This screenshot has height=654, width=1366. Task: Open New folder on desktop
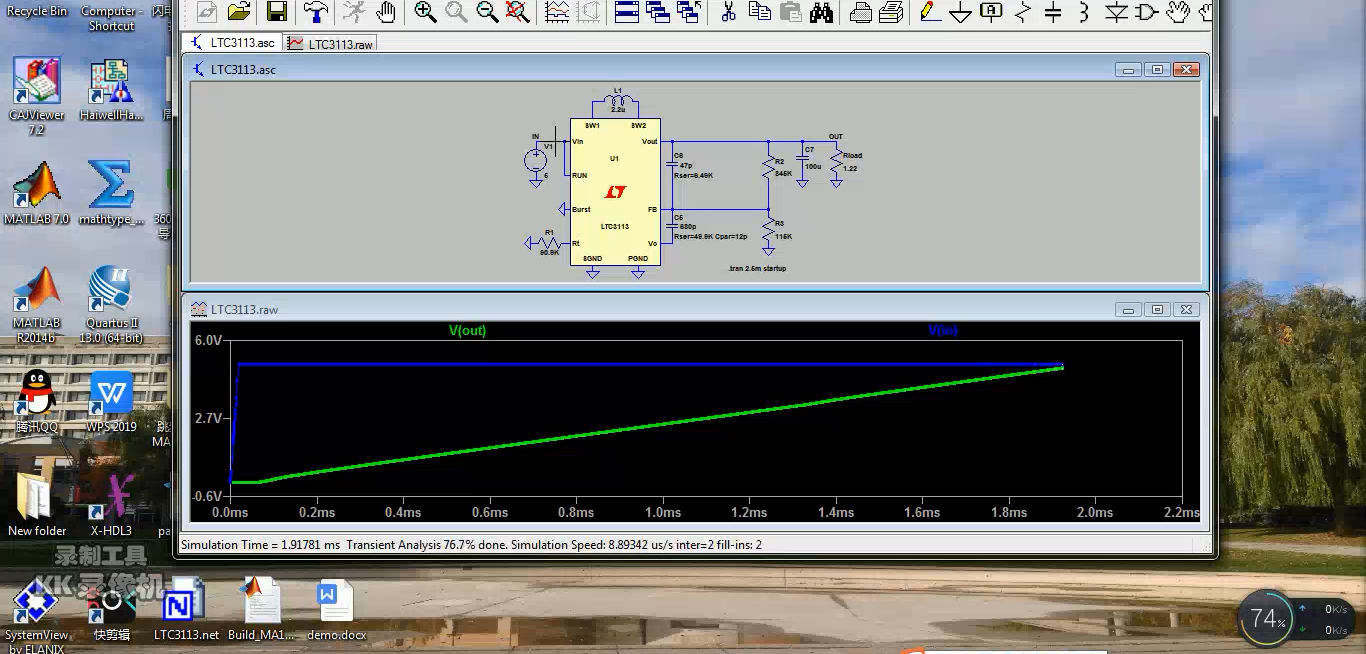coord(37,504)
